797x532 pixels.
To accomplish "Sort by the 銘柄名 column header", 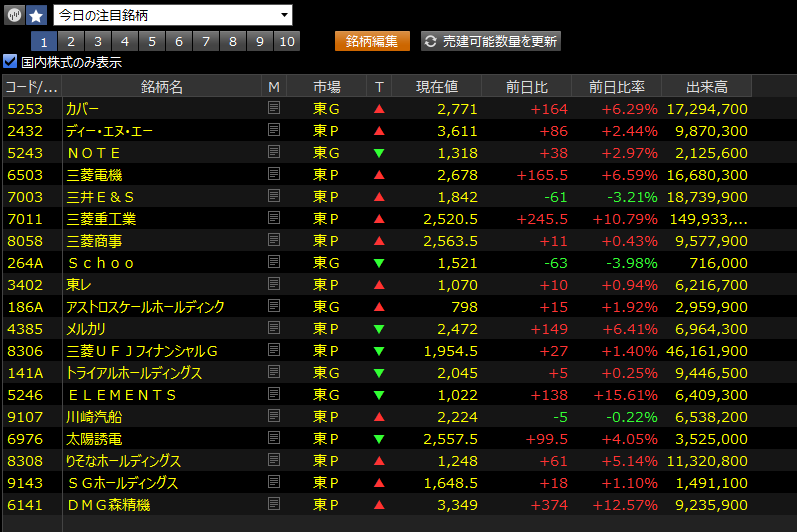I will 162,87.
